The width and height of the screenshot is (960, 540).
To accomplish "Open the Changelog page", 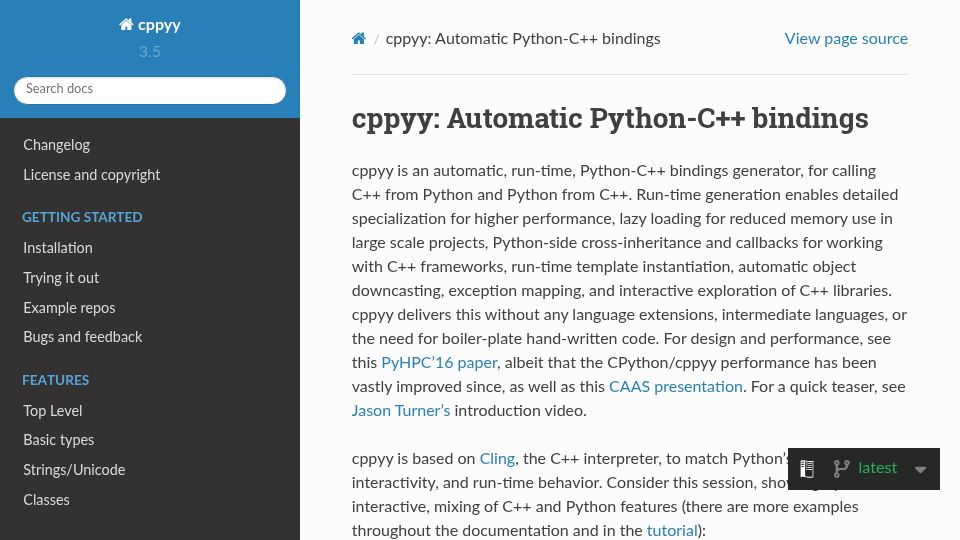I will tap(56, 145).
